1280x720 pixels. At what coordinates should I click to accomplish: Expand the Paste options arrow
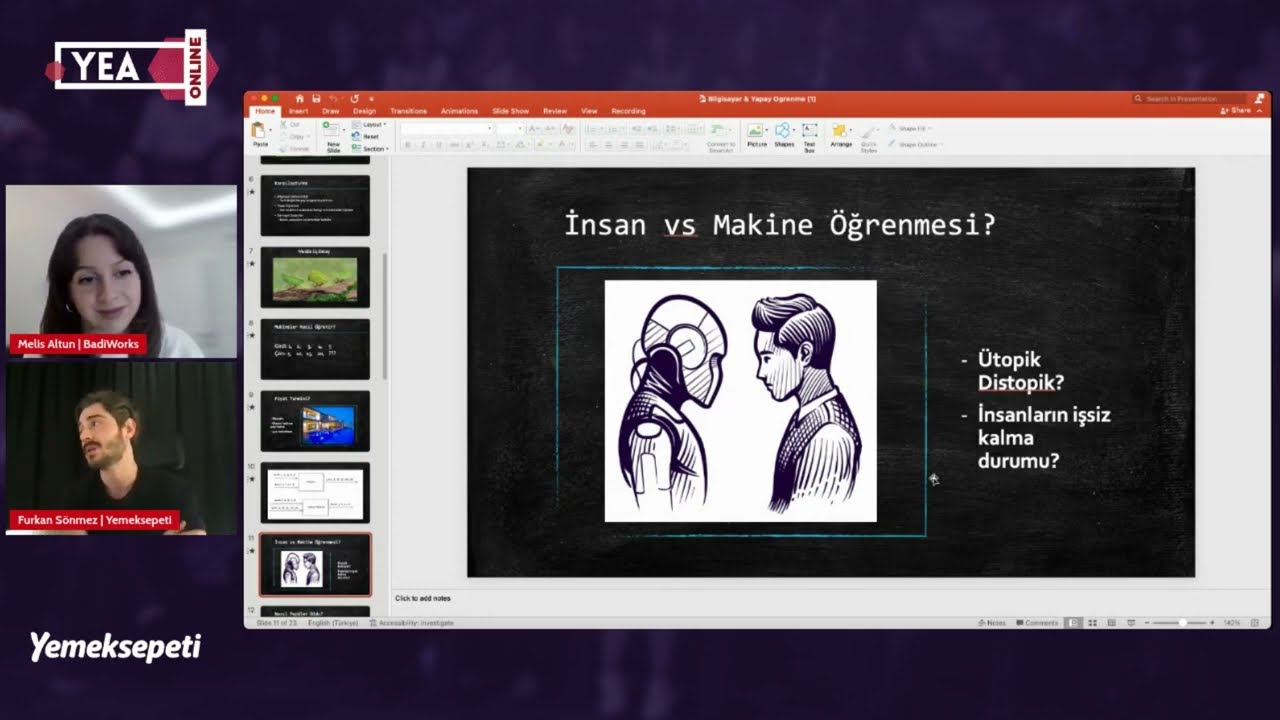point(270,130)
